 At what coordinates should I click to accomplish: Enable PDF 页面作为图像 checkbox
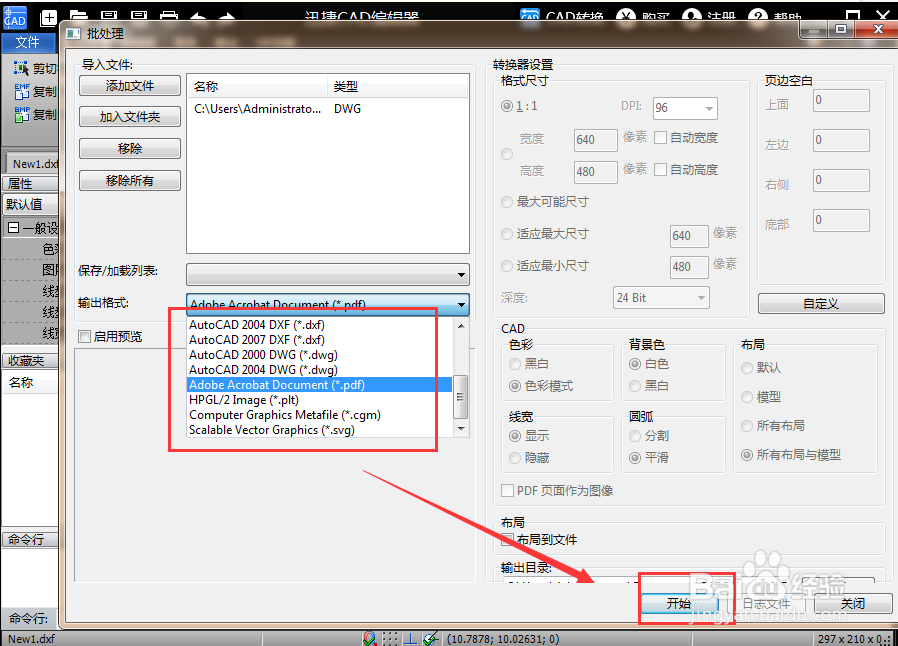point(507,491)
